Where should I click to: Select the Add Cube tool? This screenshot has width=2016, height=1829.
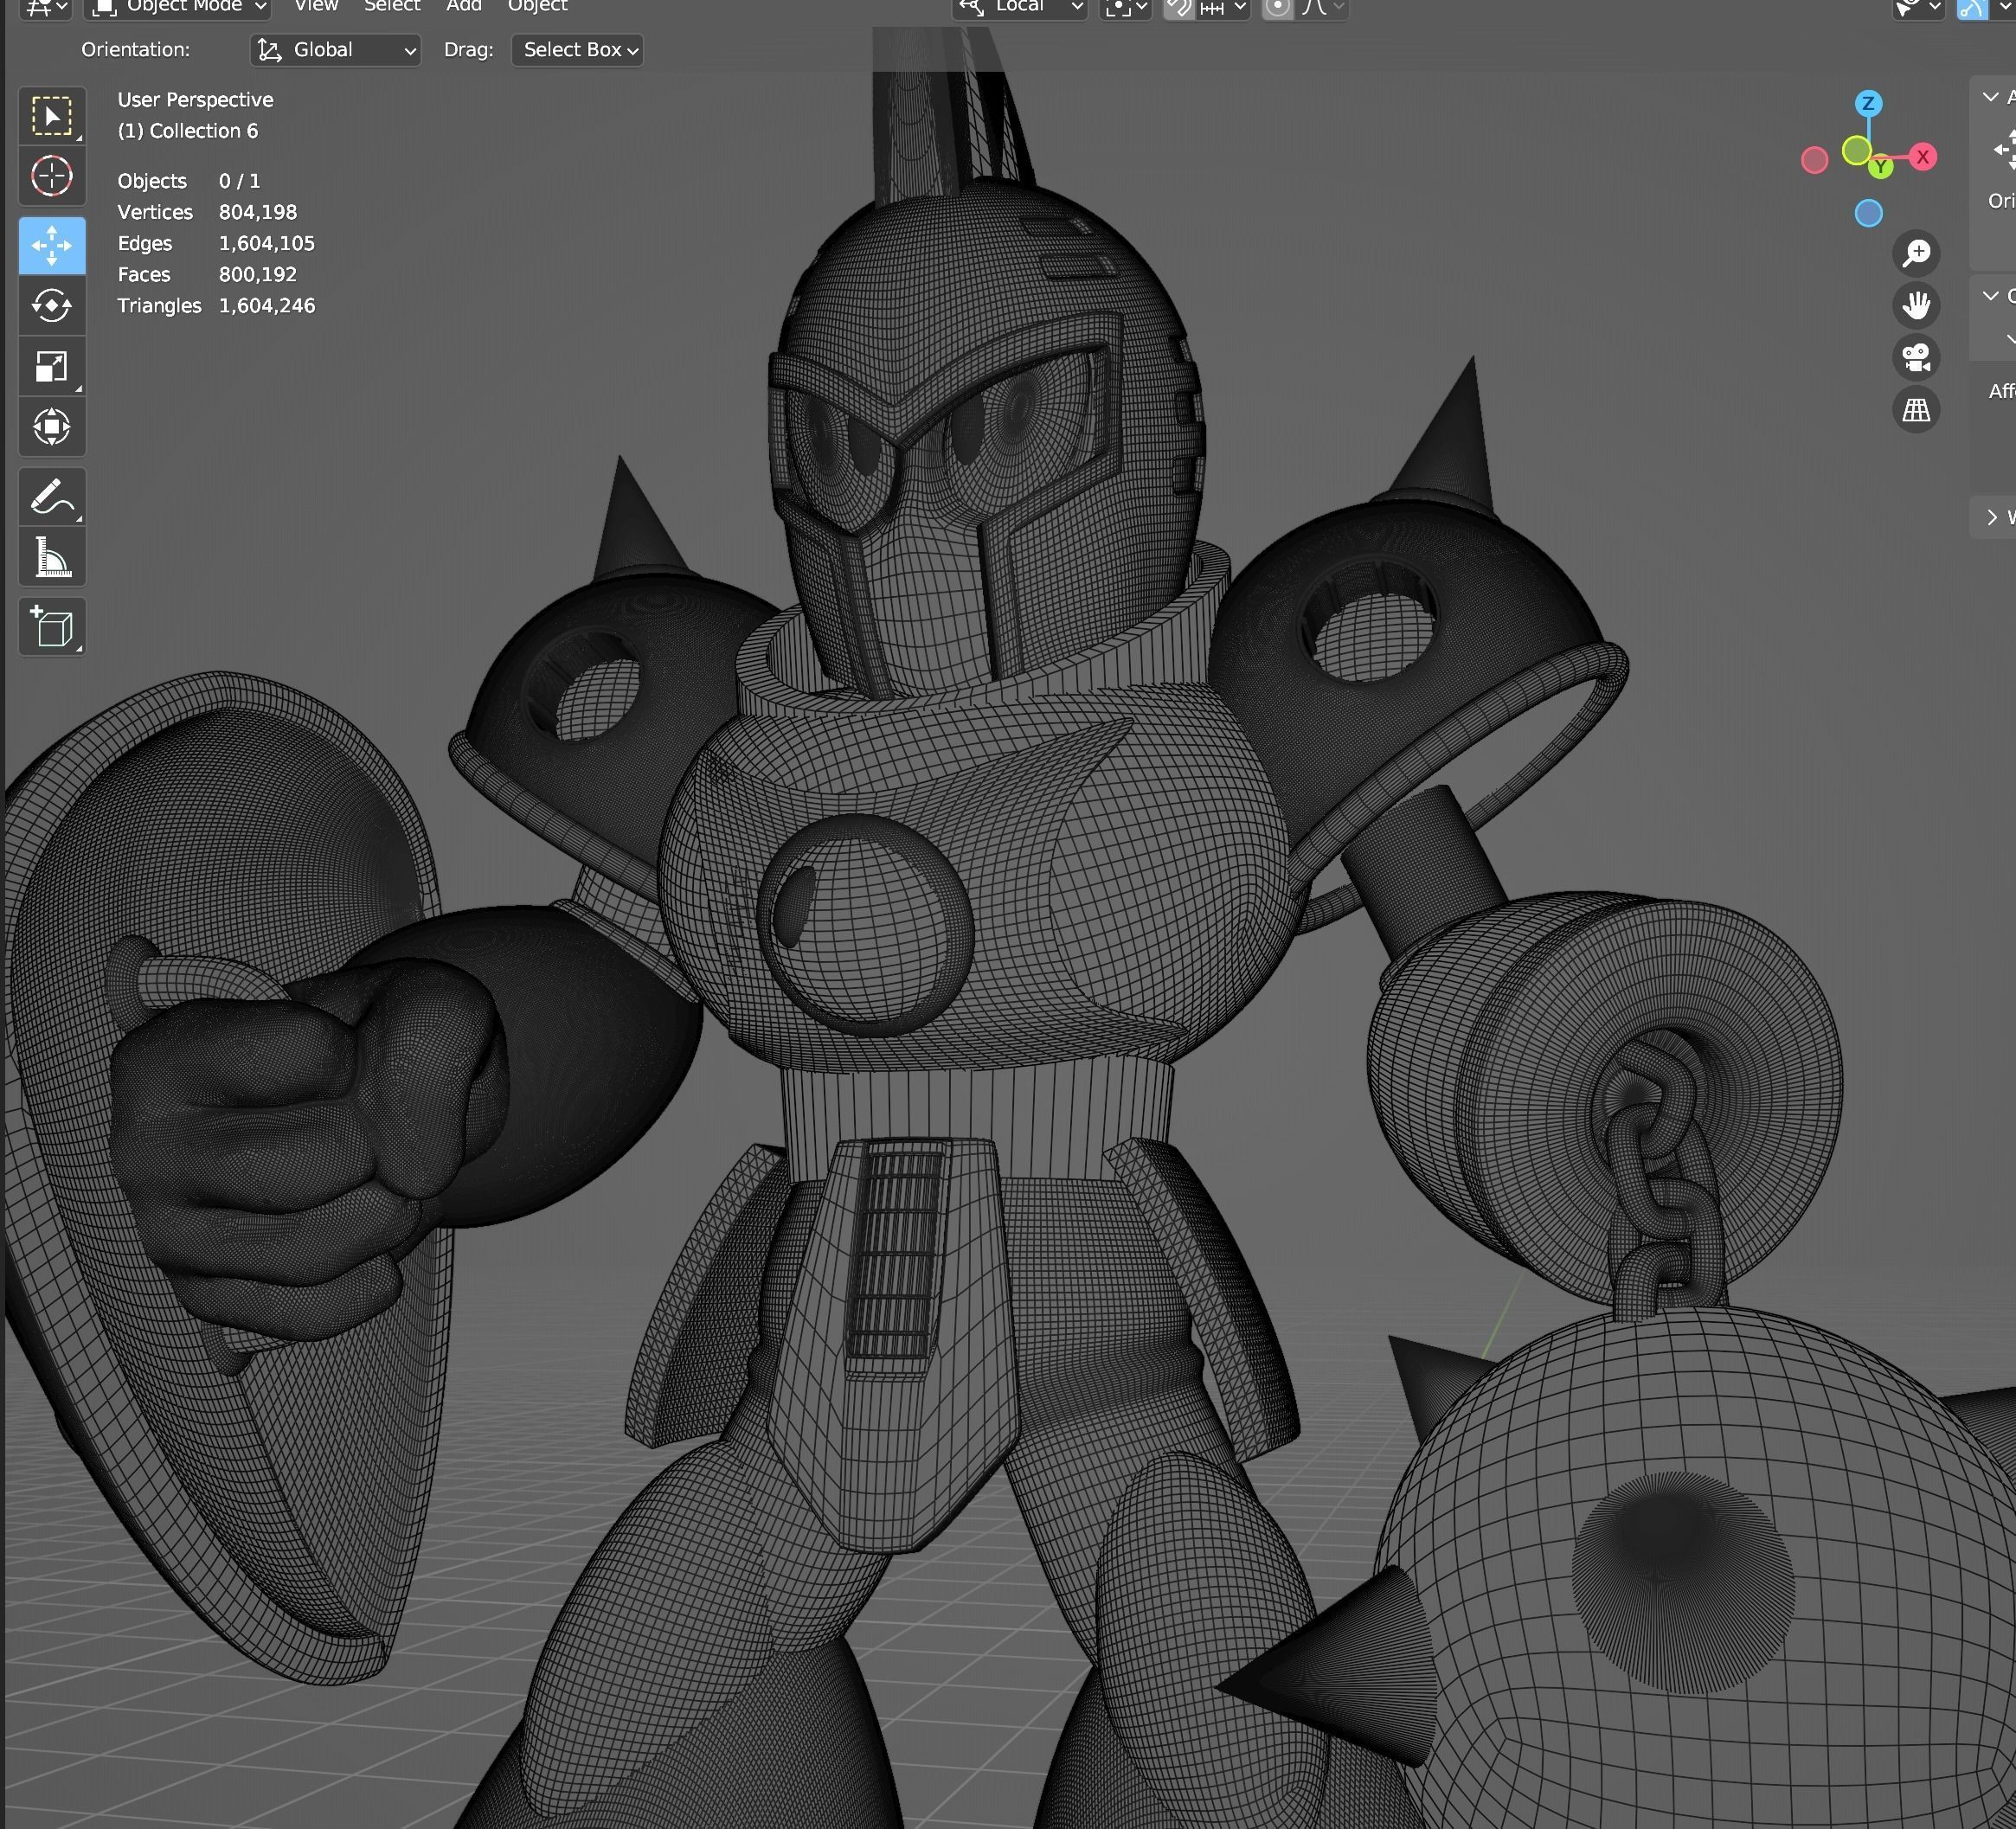(x=52, y=627)
